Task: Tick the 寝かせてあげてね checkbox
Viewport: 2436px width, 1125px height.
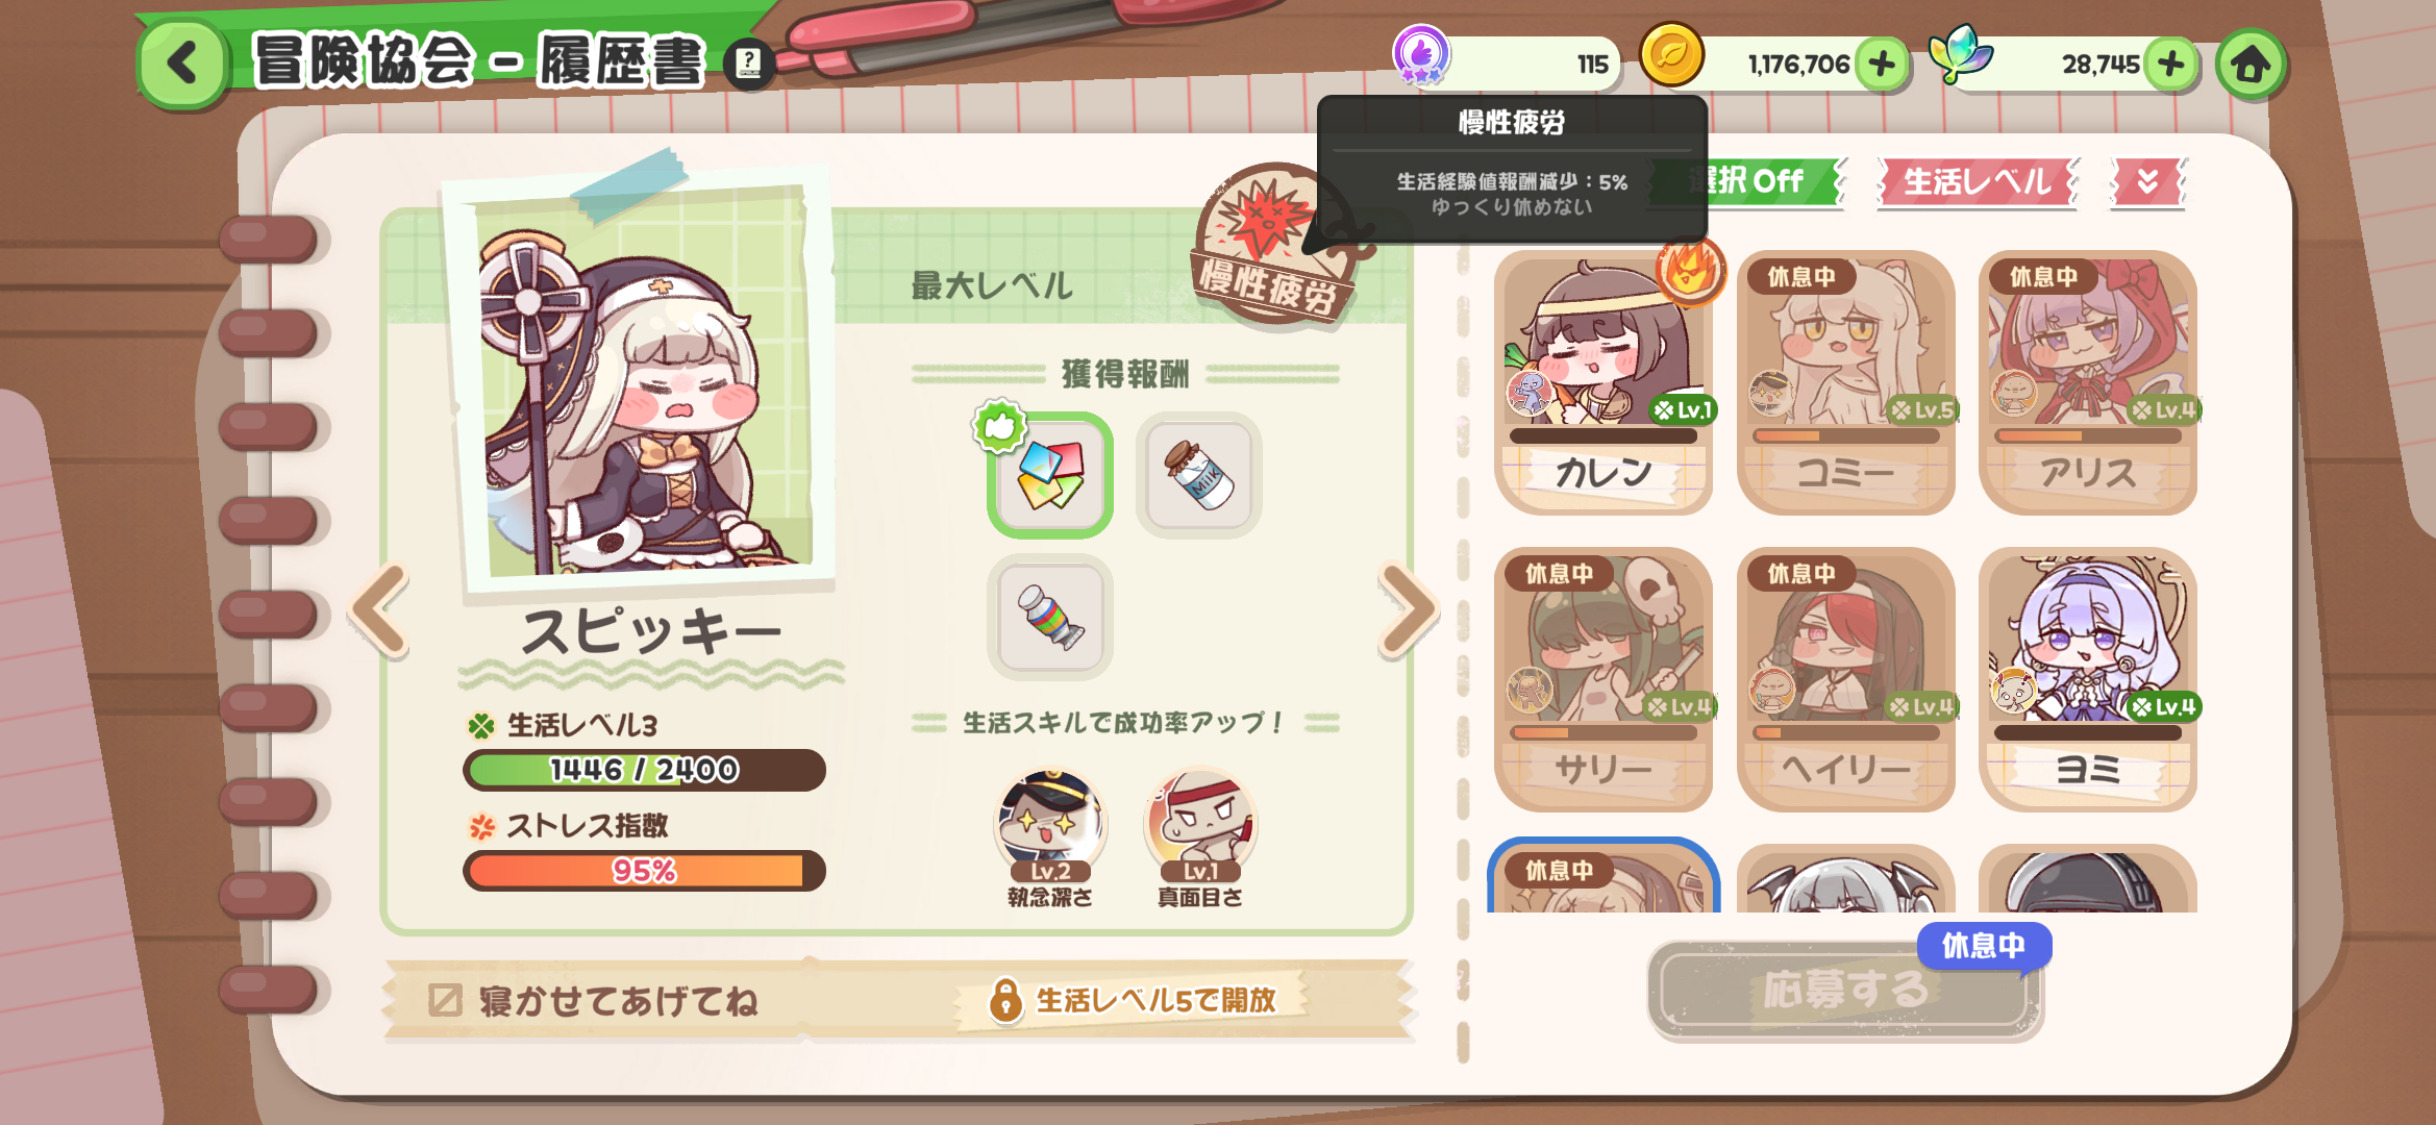Action: [x=445, y=999]
